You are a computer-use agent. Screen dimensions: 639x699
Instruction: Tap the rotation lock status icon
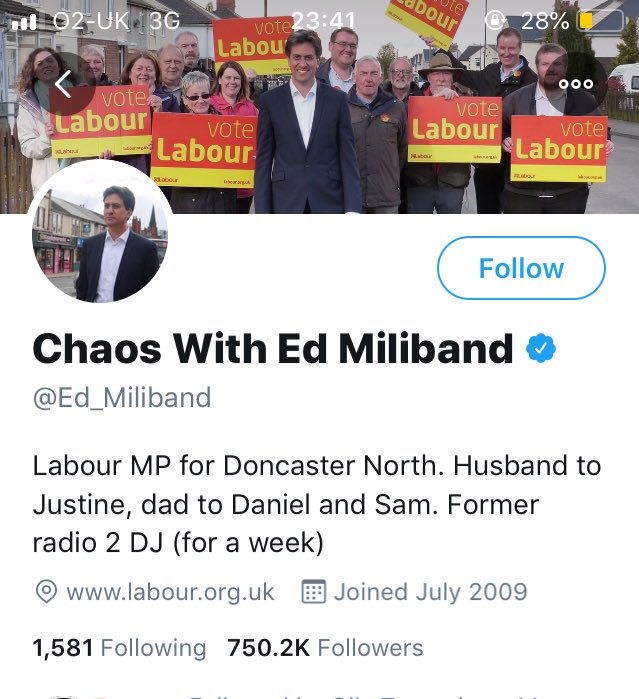click(493, 20)
